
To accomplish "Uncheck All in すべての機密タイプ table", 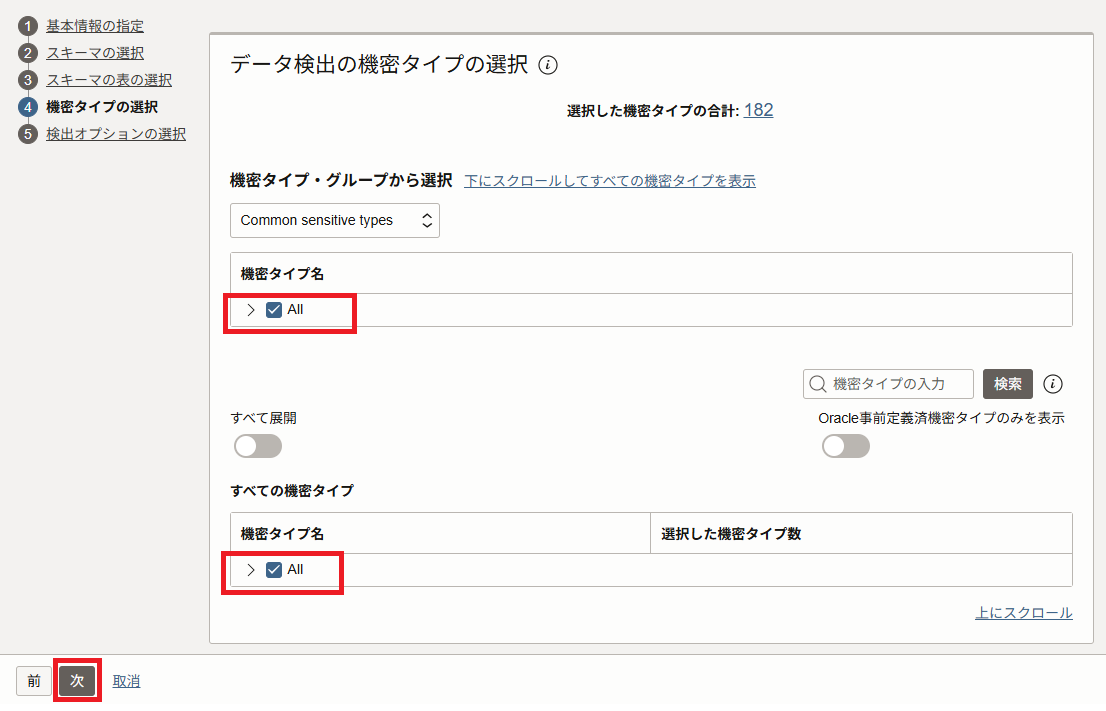I will (274, 570).
